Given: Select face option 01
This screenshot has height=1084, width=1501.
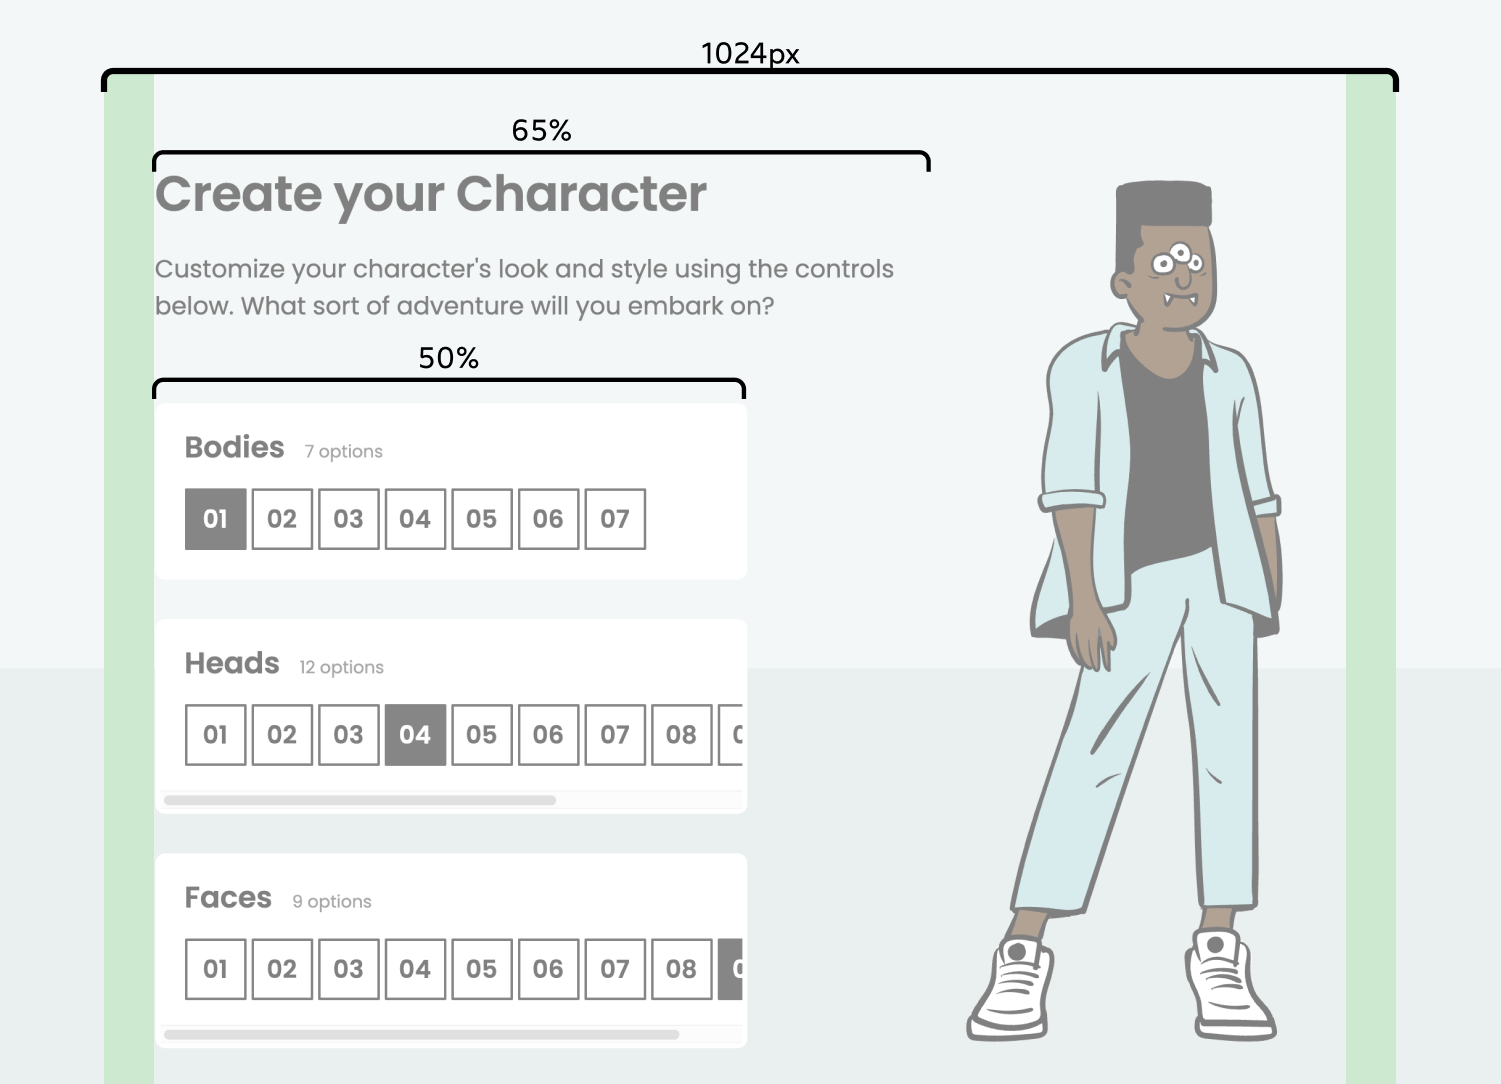Looking at the screenshot, I should [215, 969].
